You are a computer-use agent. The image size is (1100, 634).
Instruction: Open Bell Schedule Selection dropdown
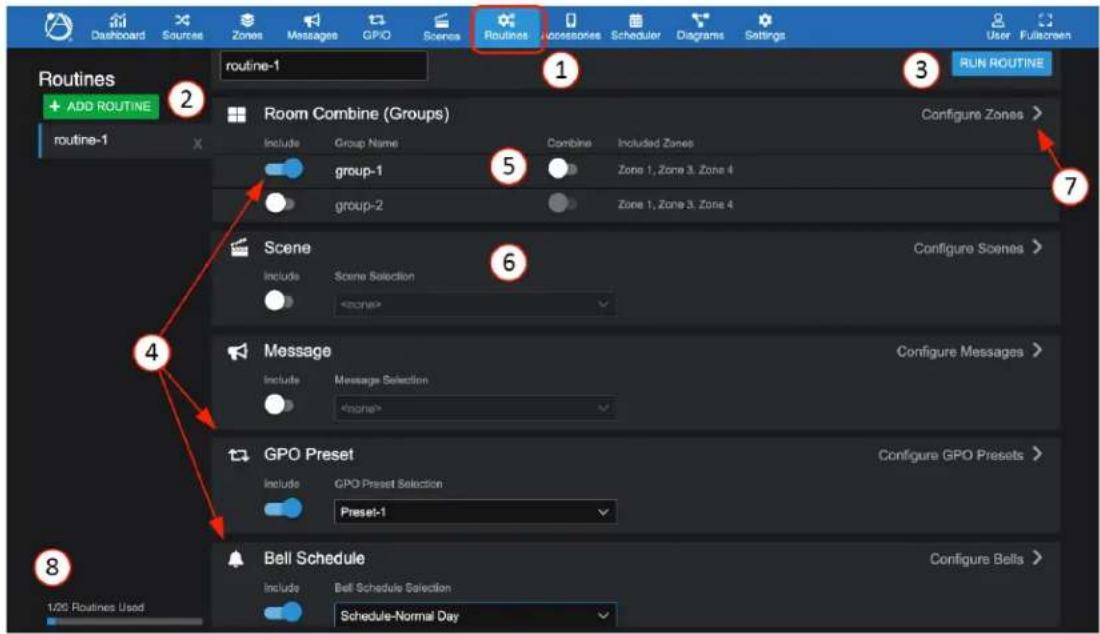click(x=475, y=616)
